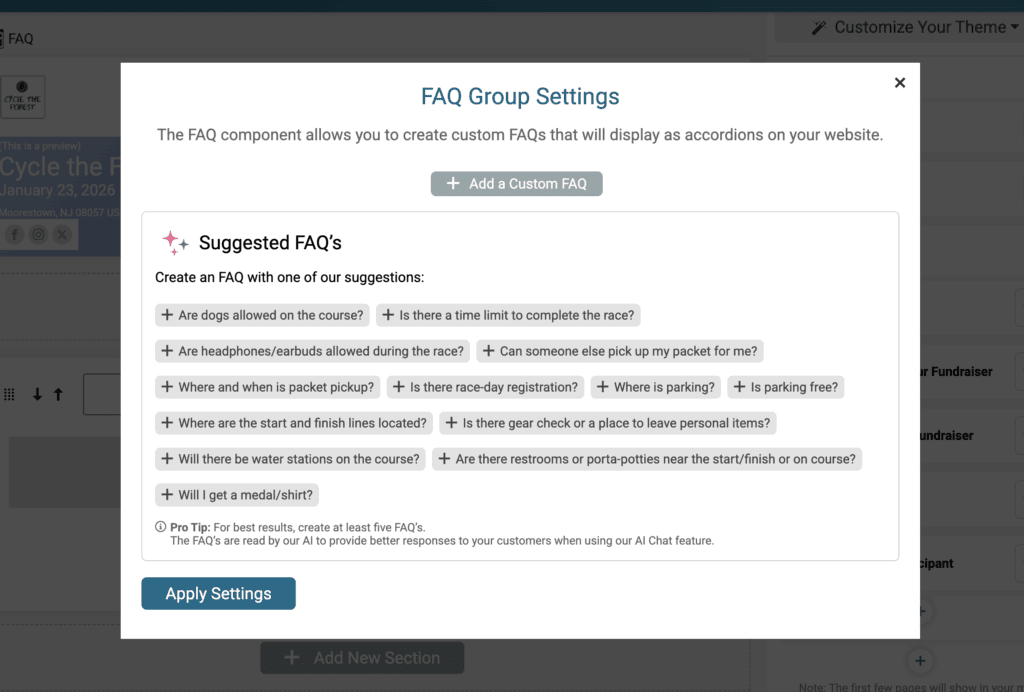This screenshot has height=692, width=1024.
Task: Click the Apply Settings button
Action: click(x=218, y=593)
